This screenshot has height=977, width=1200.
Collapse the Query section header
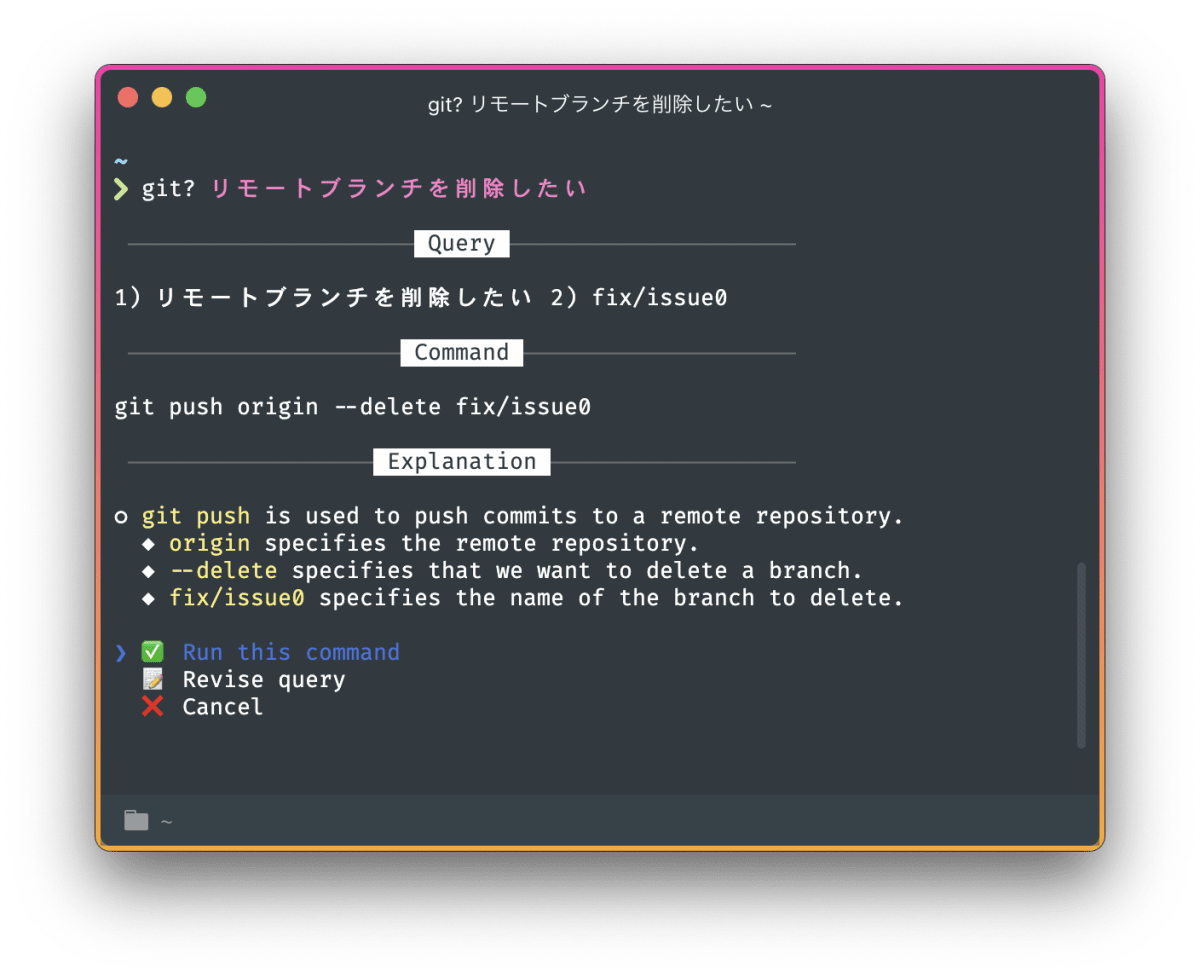tap(461, 243)
